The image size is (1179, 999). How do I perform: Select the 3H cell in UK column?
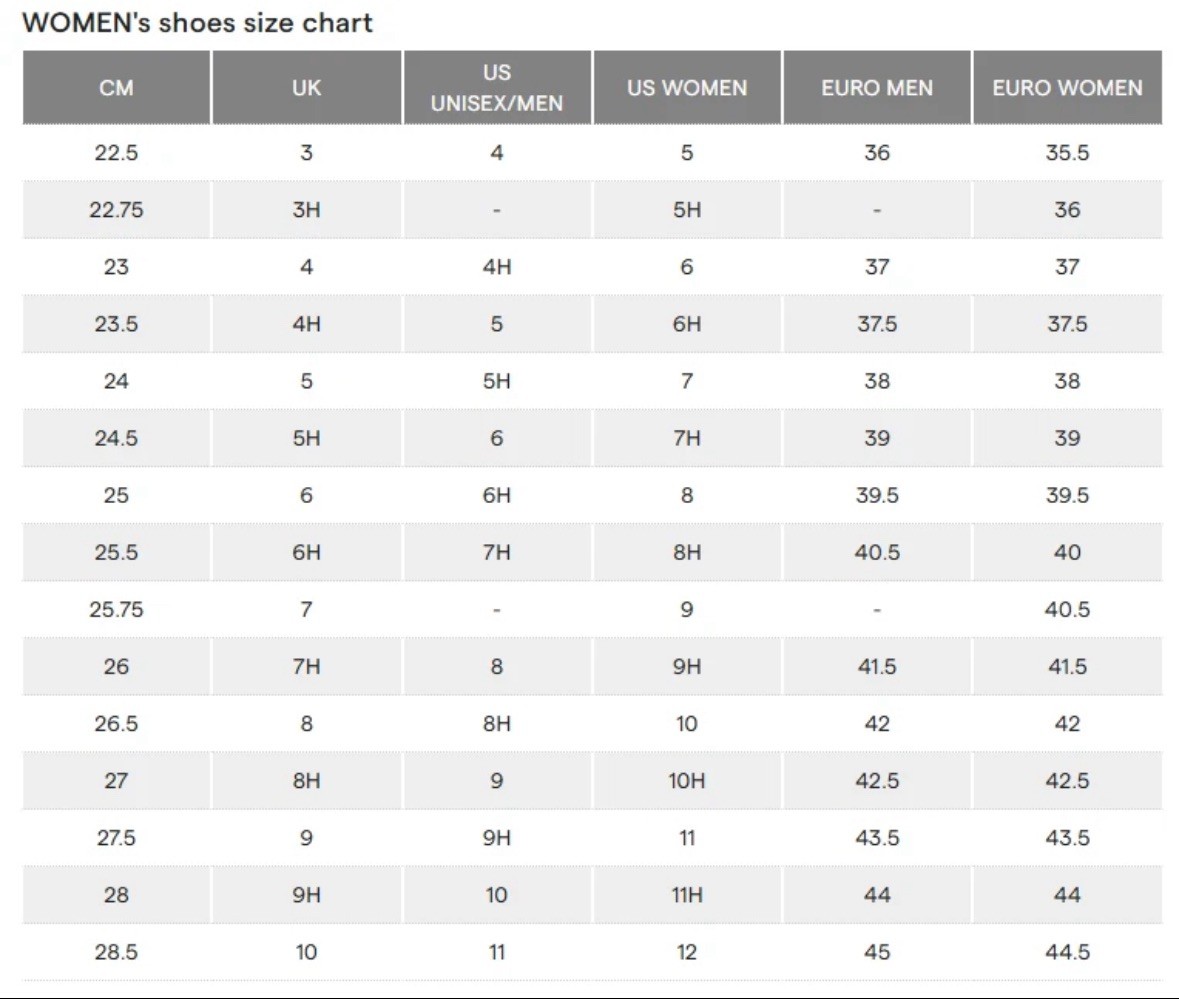point(306,210)
